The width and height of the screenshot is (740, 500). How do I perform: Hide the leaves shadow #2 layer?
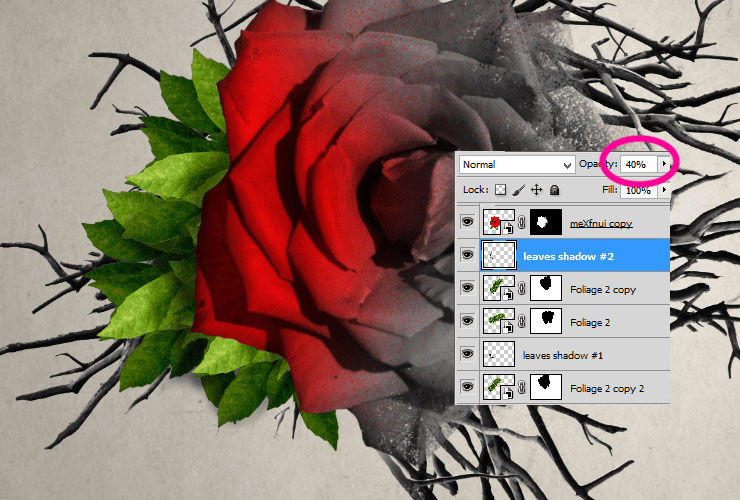click(468, 255)
